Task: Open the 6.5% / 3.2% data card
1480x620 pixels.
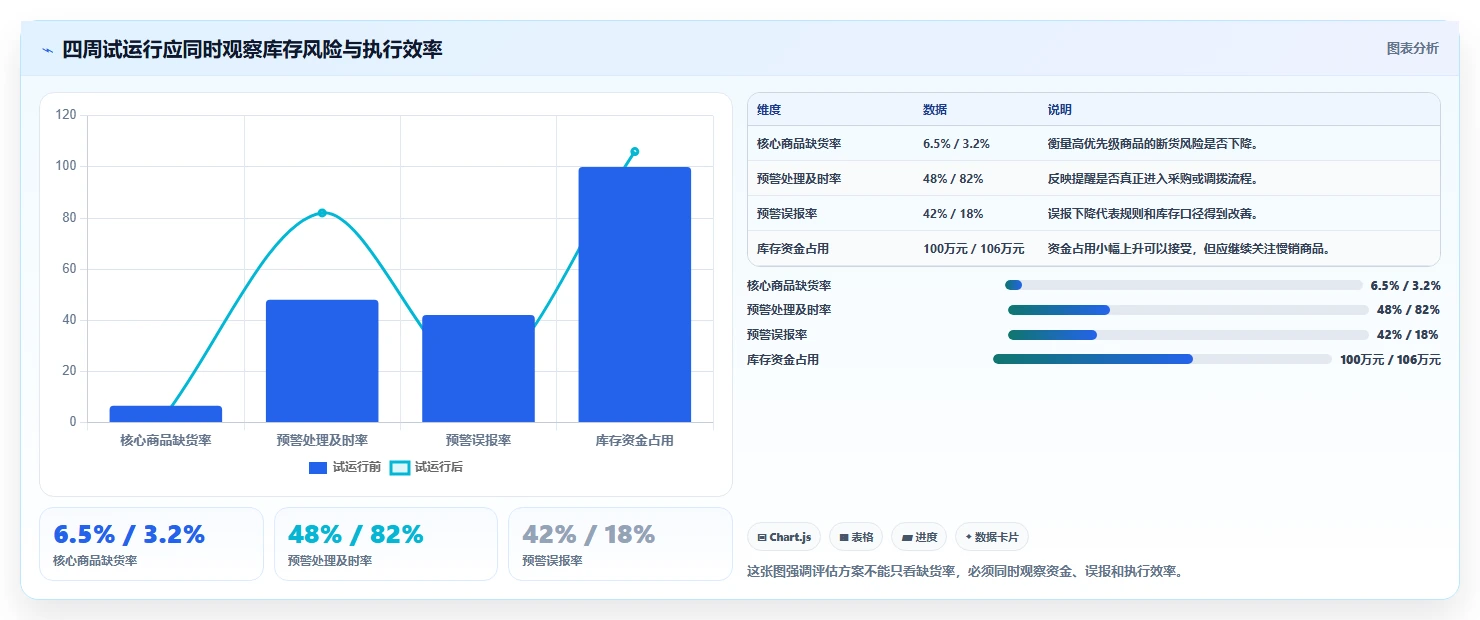Action: tap(151, 544)
